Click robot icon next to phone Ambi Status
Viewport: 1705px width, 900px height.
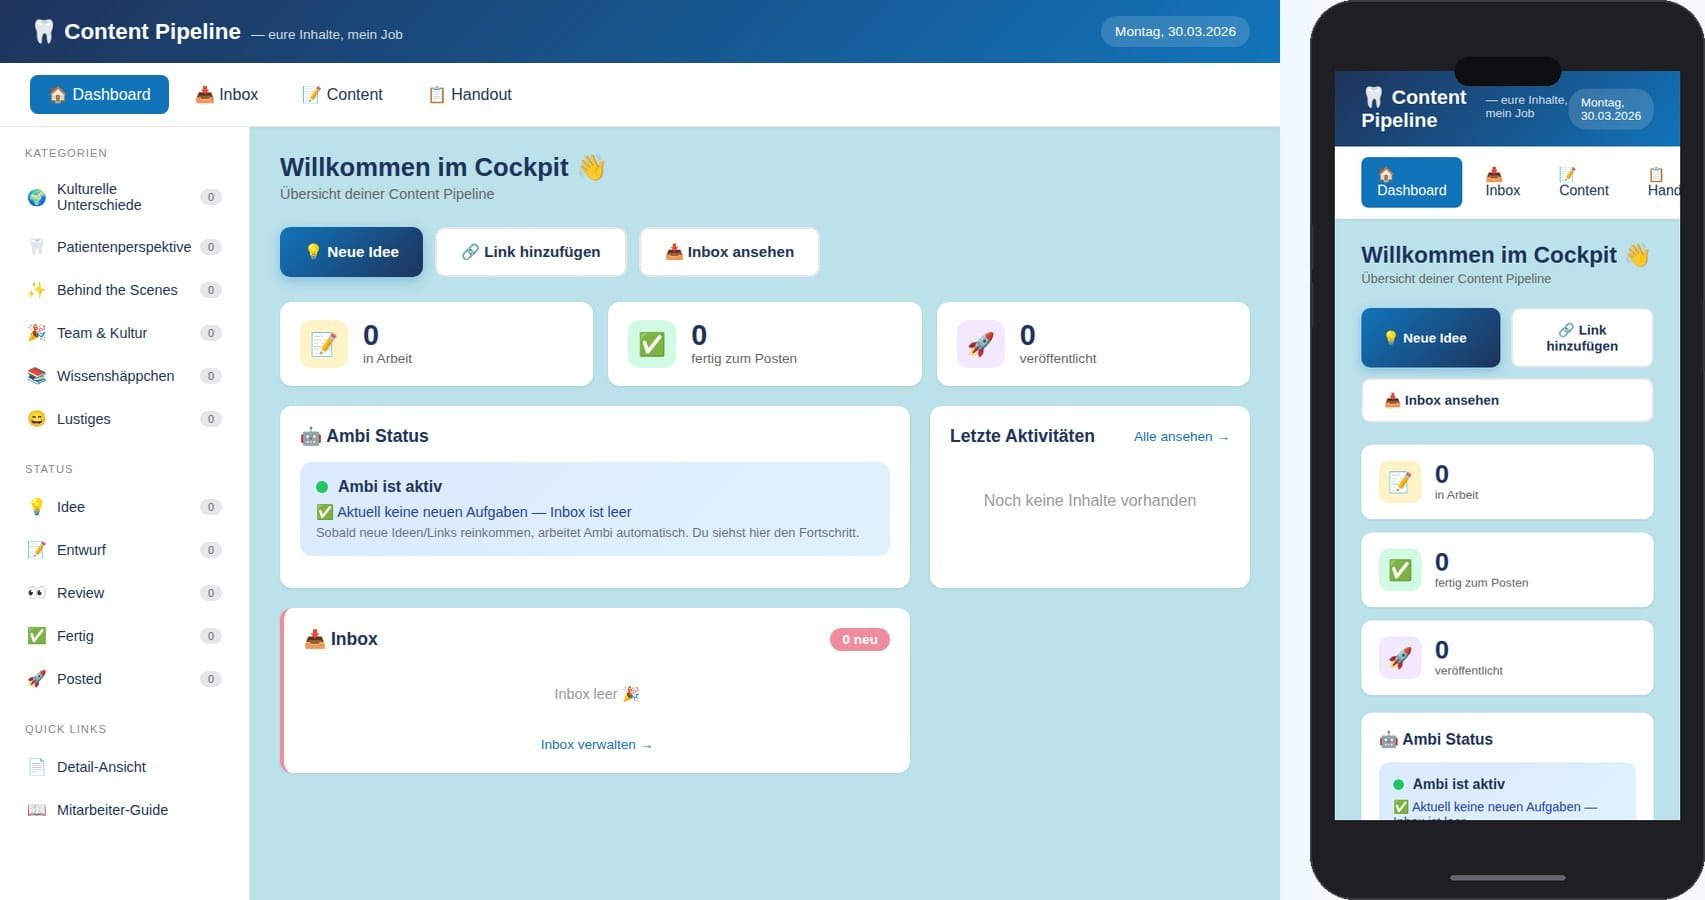(x=1389, y=740)
